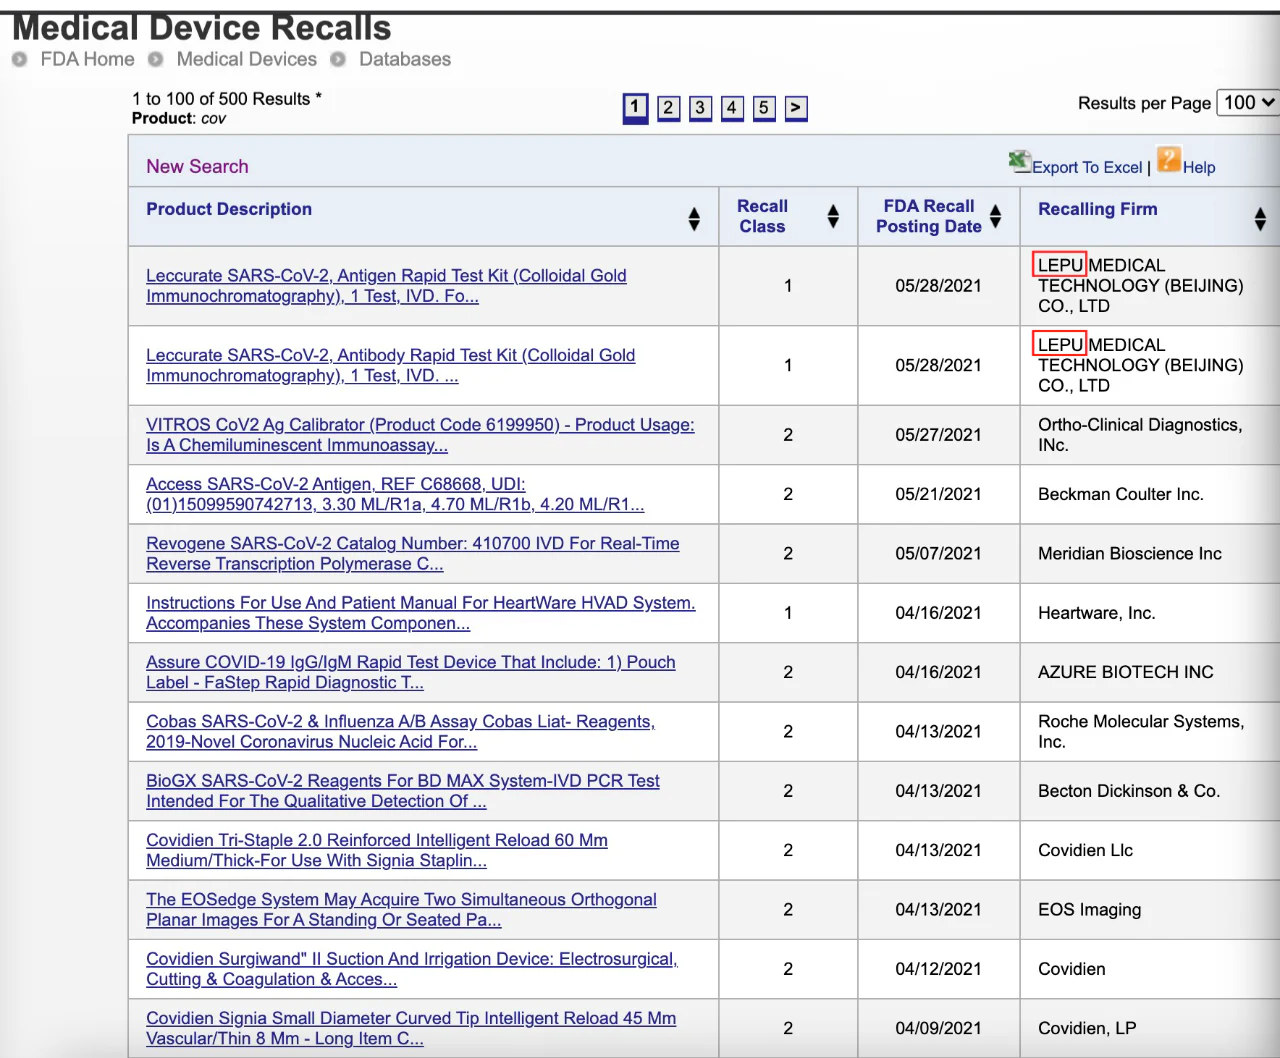Select Covidien Llc firm cell

(x=1149, y=850)
